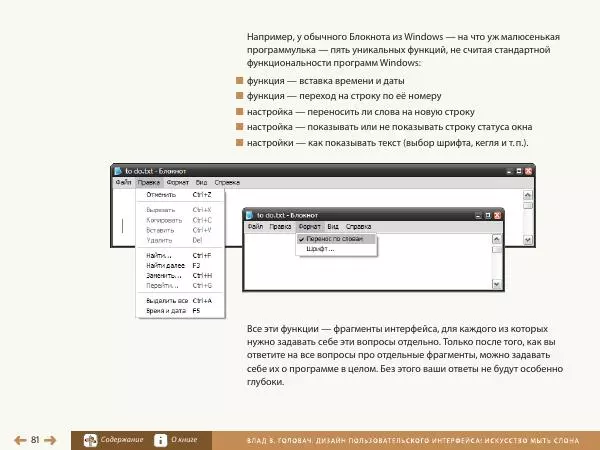The width and height of the screenshot is (600, 450).
Task: Open Правка menu in back window
Action: tap(148, 183)
